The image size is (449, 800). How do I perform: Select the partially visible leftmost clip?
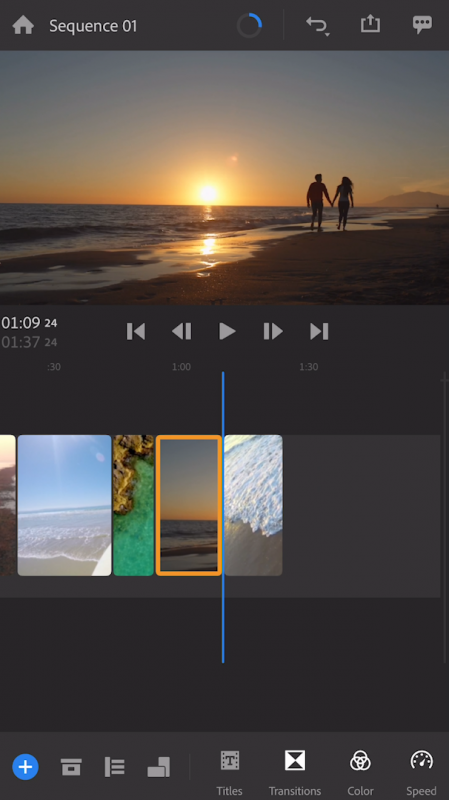[8, 505]
